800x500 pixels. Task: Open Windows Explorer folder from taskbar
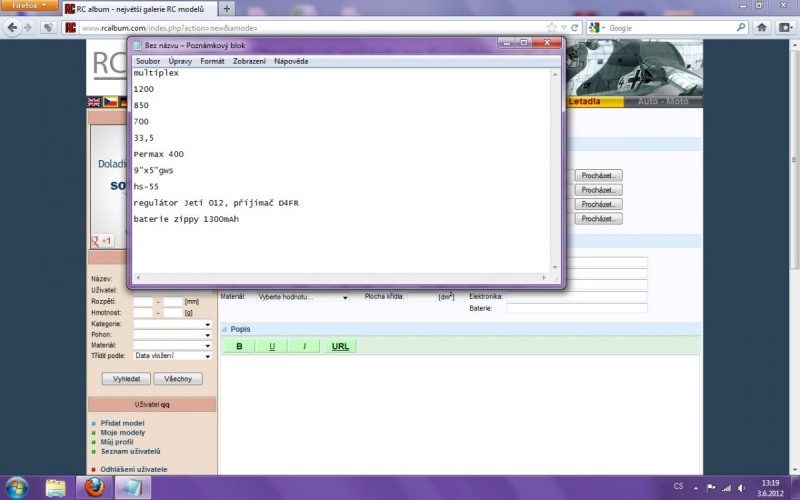click(x=56, y=487)
